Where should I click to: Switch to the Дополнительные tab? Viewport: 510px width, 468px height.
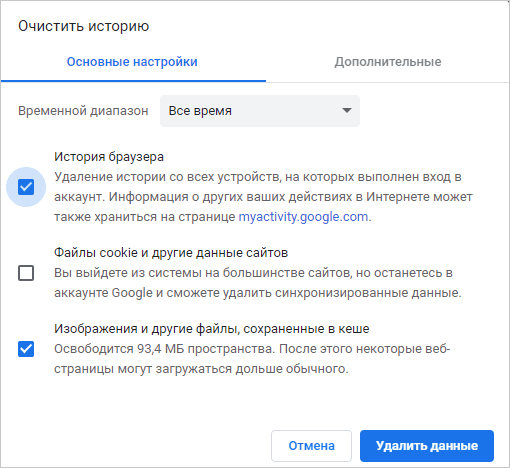(388, 62)
